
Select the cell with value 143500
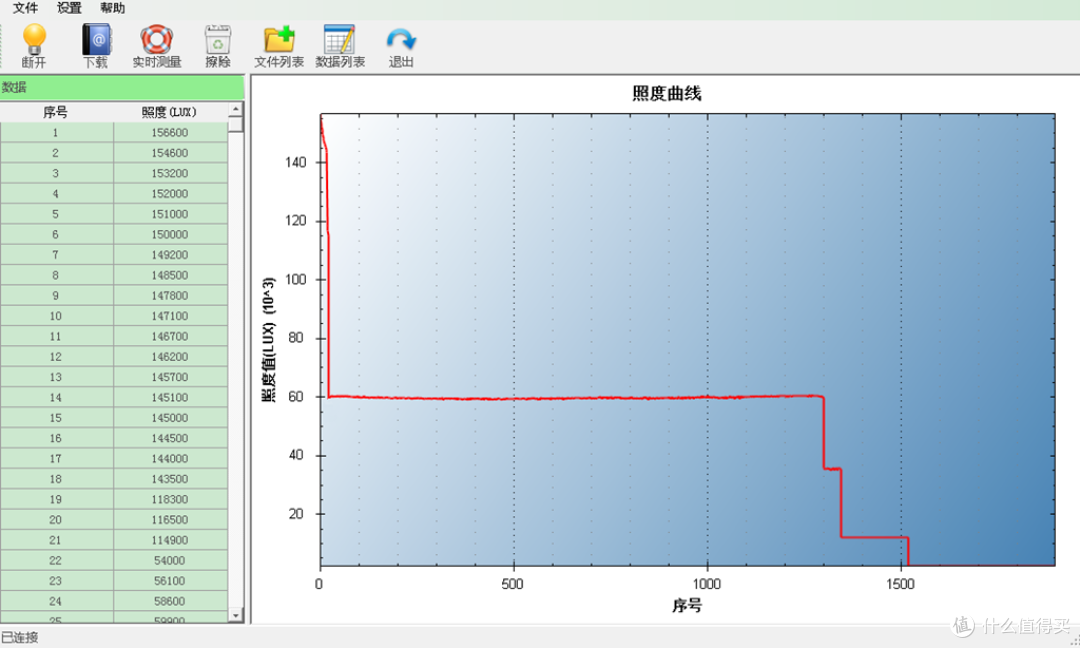170,479
